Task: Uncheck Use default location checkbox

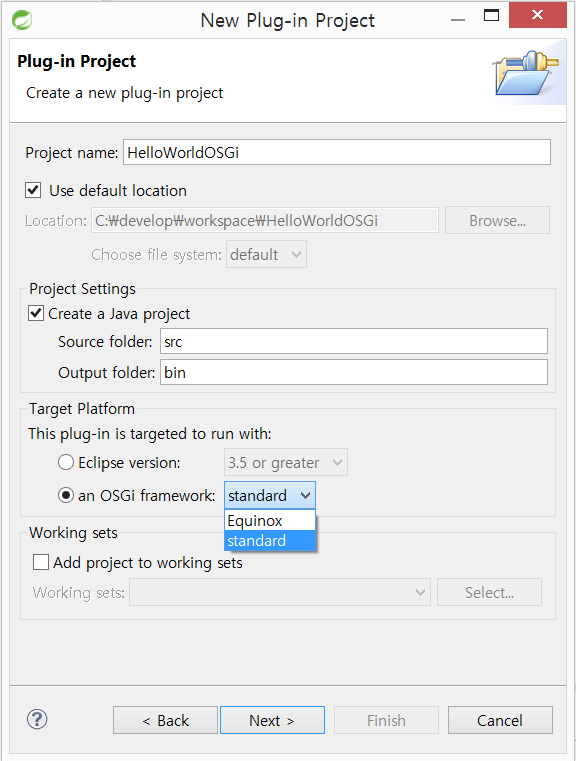Action: (x=33, y=190)
